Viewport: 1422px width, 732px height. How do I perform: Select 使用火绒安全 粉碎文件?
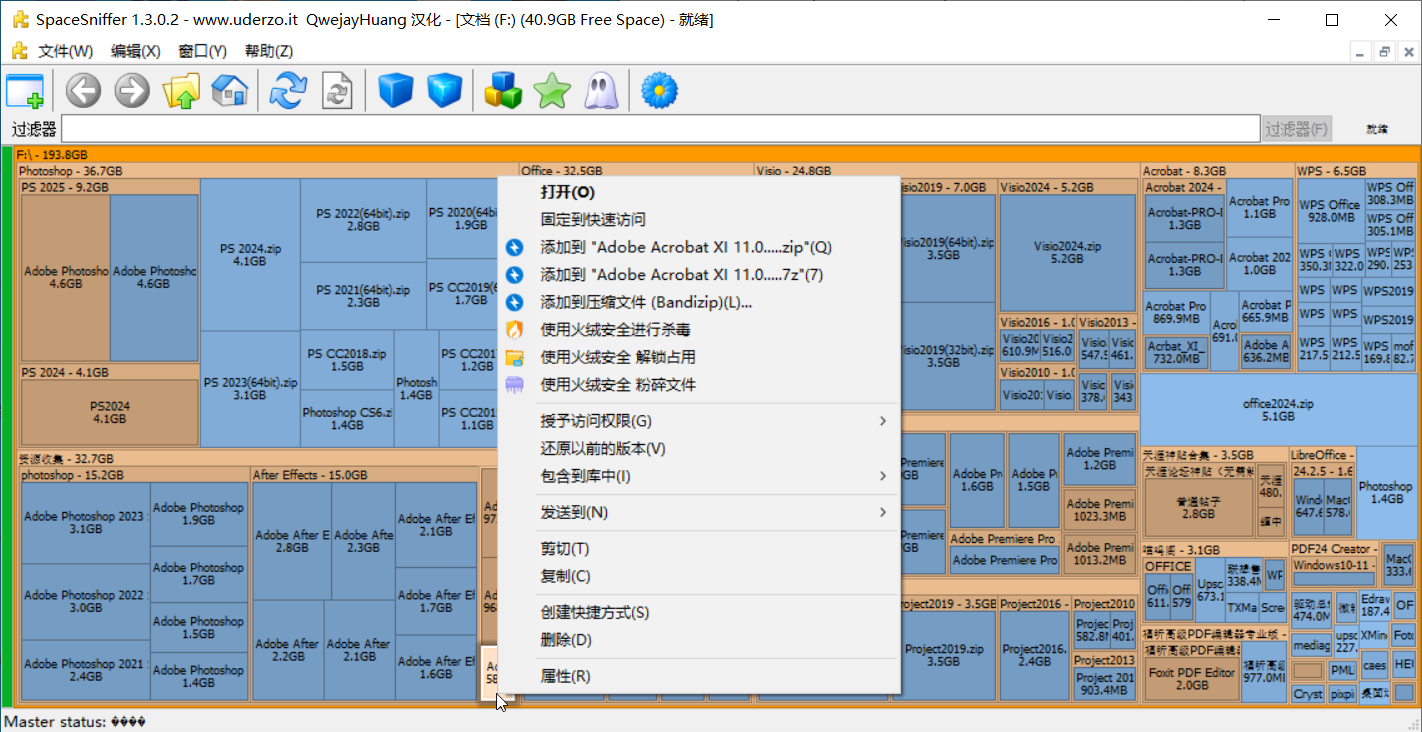[x=699, y=385]
